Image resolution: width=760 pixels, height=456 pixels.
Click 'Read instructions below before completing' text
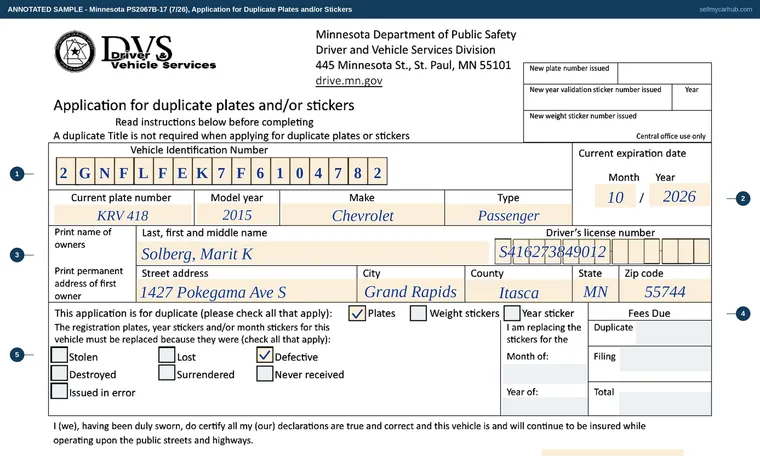[214, 122]
